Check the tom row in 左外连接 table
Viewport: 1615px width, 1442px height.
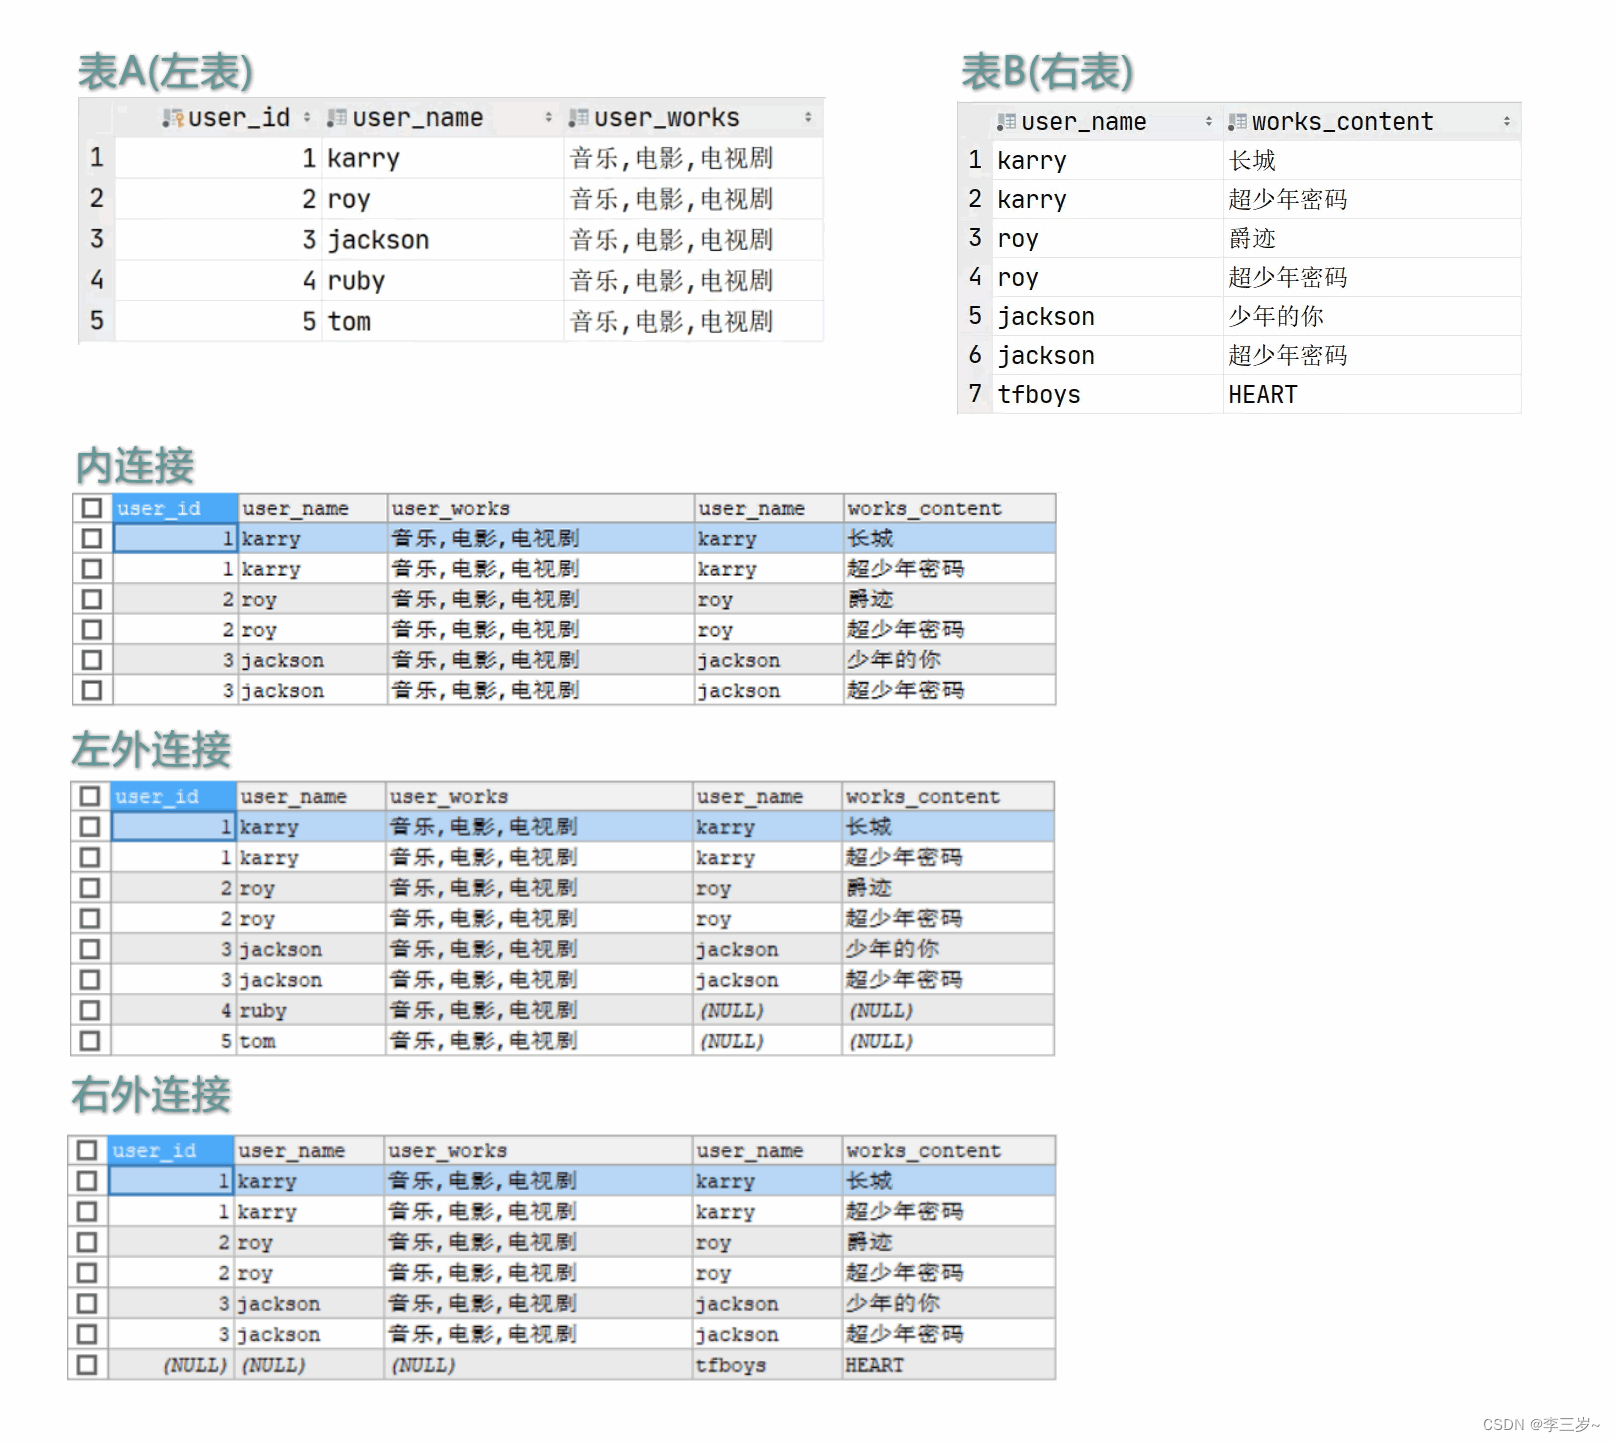[90, 1041]
